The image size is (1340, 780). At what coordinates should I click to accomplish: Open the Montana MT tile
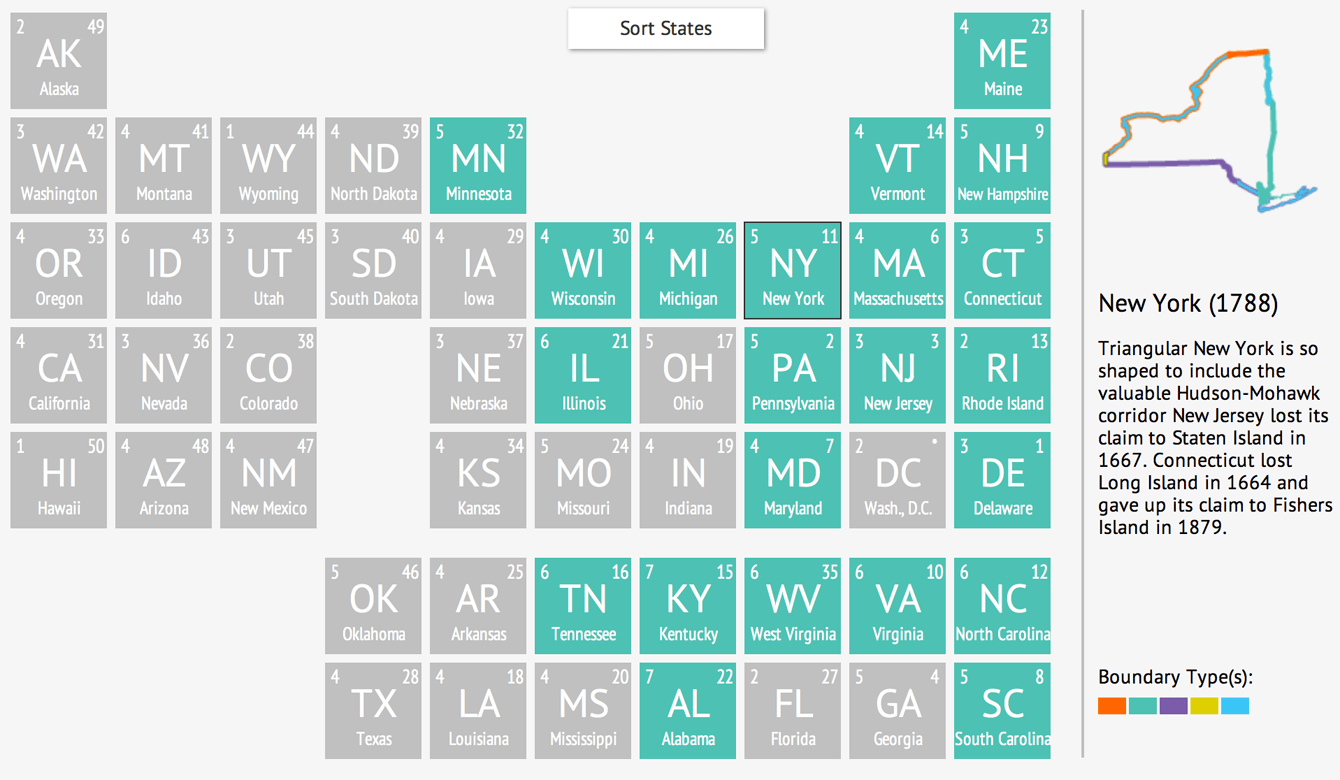pos(164,166)
